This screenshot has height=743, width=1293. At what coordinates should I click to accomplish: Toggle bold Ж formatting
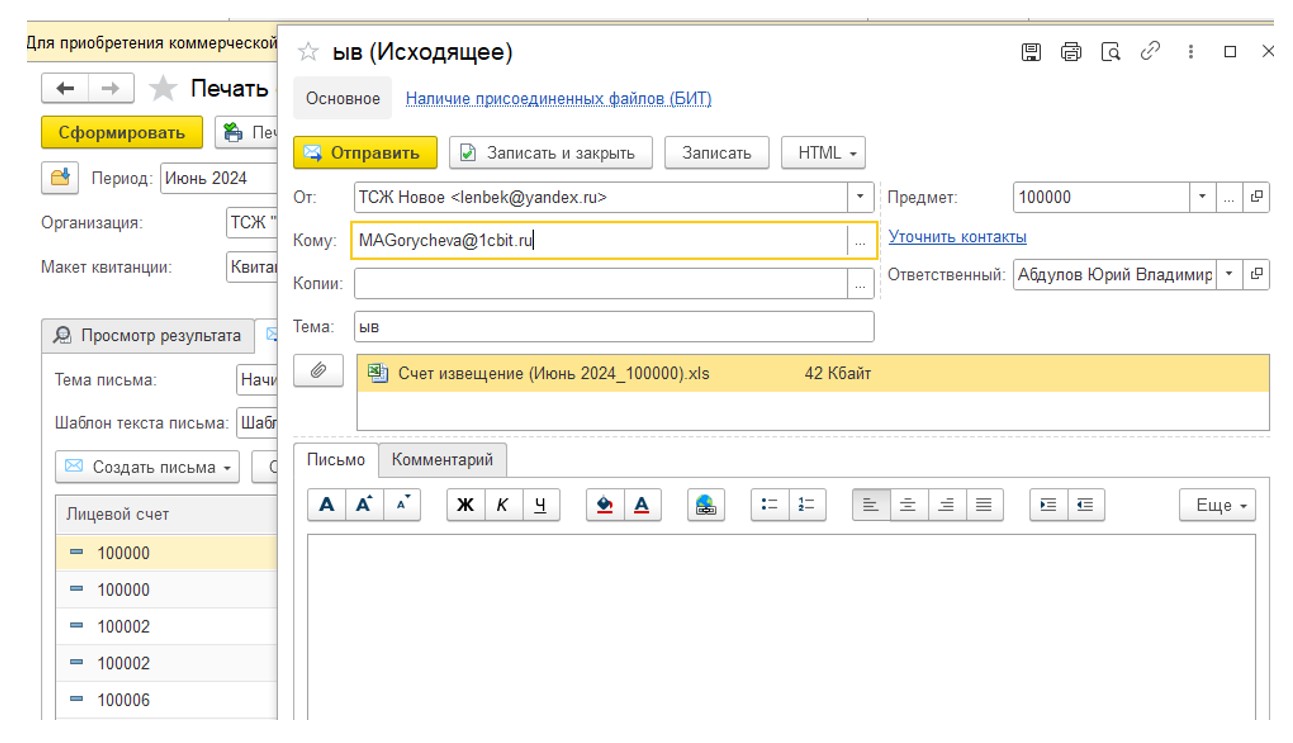click(465, 505)
